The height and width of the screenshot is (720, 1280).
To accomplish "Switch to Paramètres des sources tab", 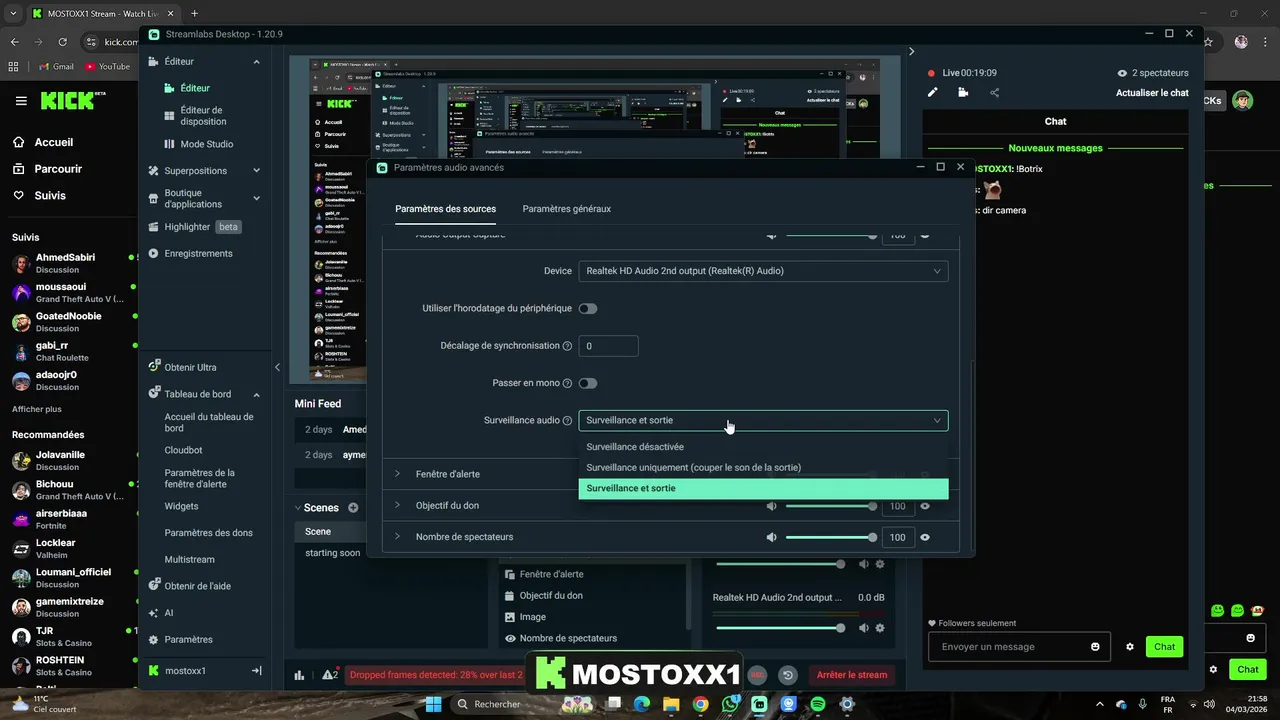I will pos(445,209).
